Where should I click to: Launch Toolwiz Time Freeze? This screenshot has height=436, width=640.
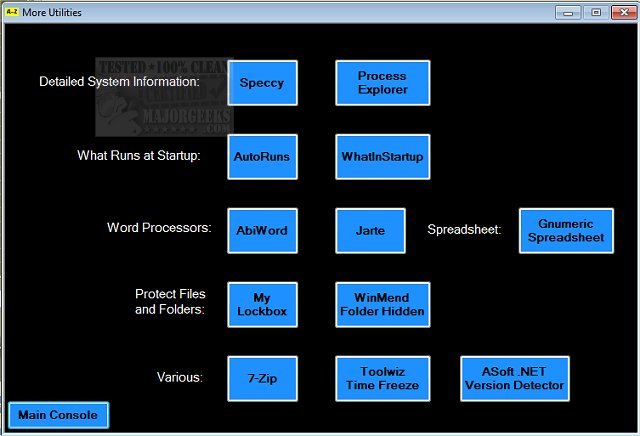point(382,378)
